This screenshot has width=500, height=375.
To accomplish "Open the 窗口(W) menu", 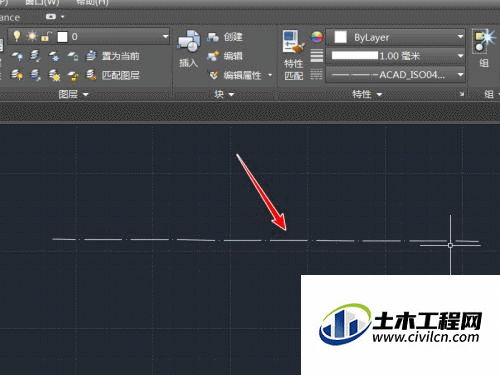I will pos(42,3).
